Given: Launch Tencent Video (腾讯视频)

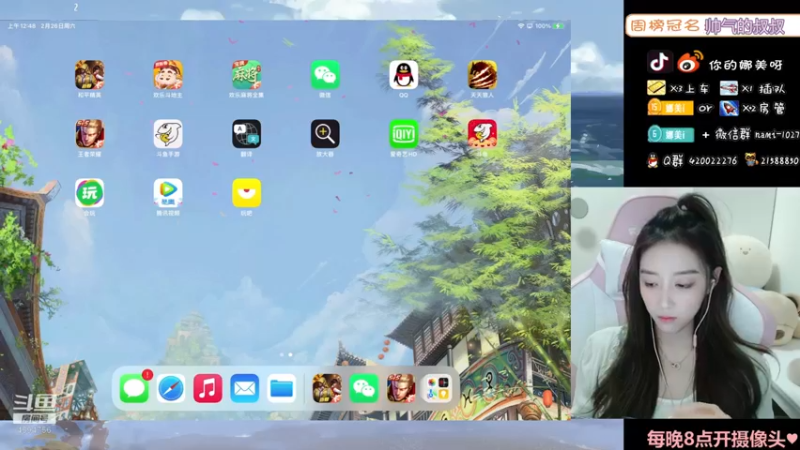Looking at the screenshot, I should (168, 193).
